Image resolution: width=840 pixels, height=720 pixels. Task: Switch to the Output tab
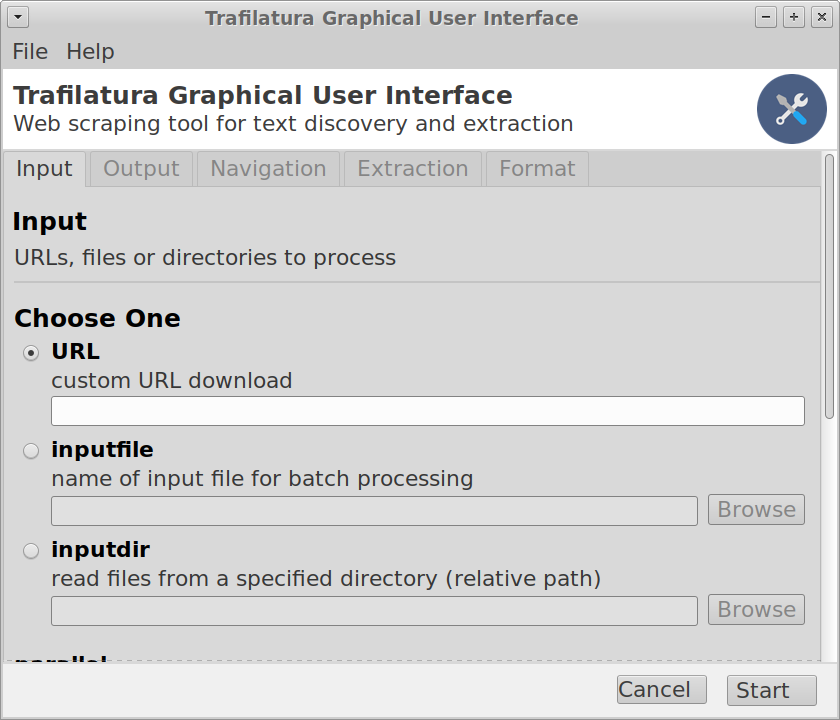(141, 169)
